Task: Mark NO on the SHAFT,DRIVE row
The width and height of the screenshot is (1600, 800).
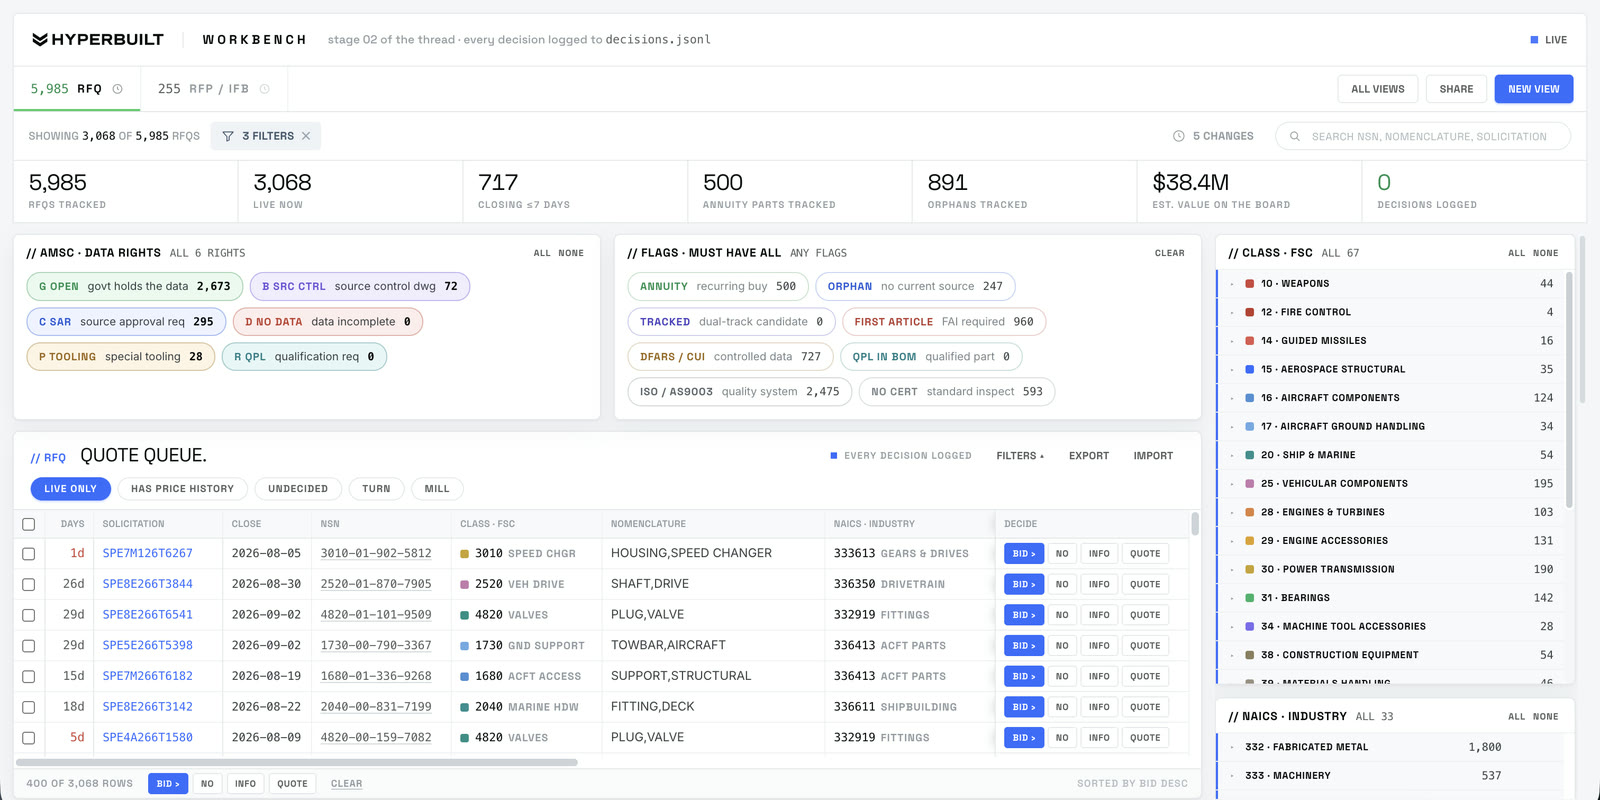Action: 1062,584
